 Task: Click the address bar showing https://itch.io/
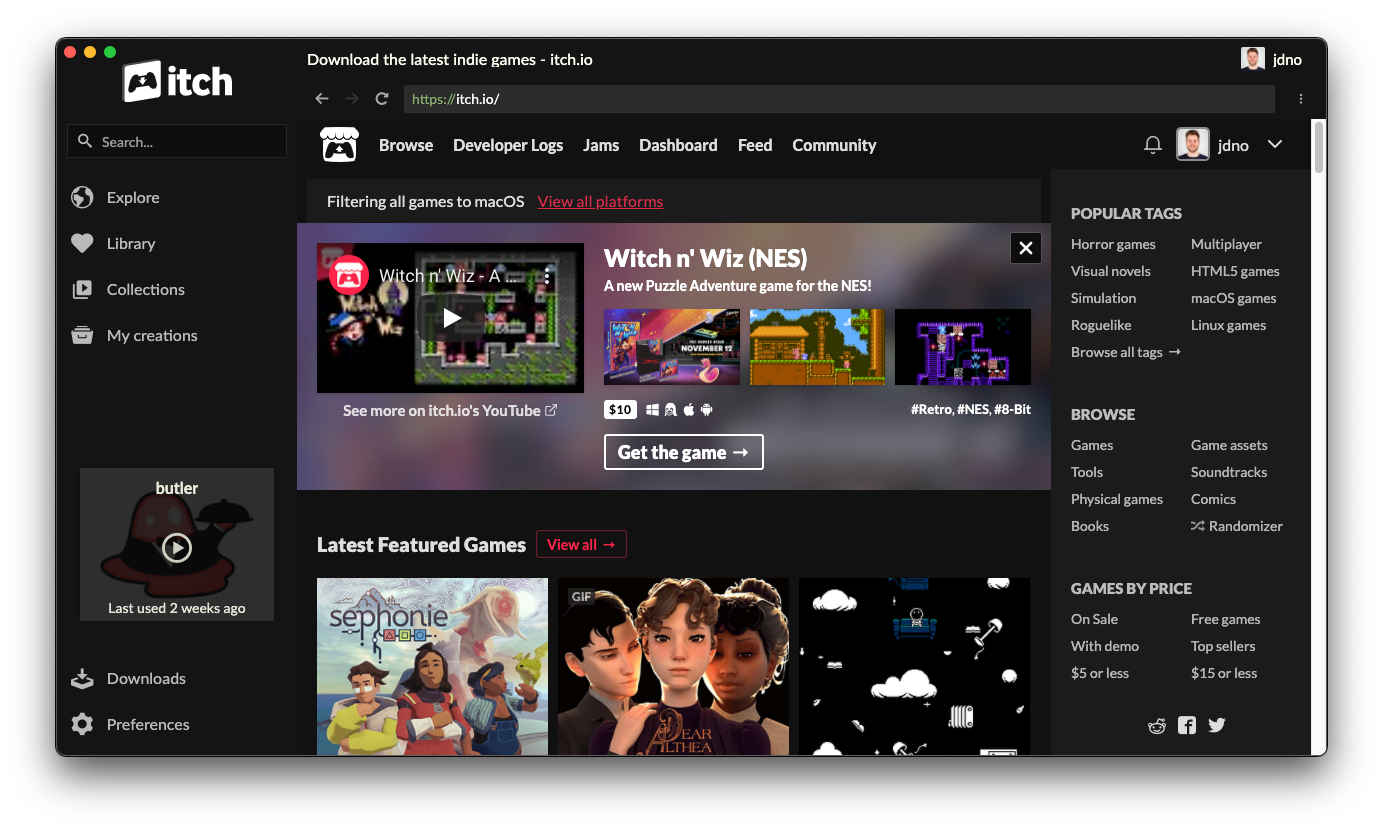[x=839, y=98]
